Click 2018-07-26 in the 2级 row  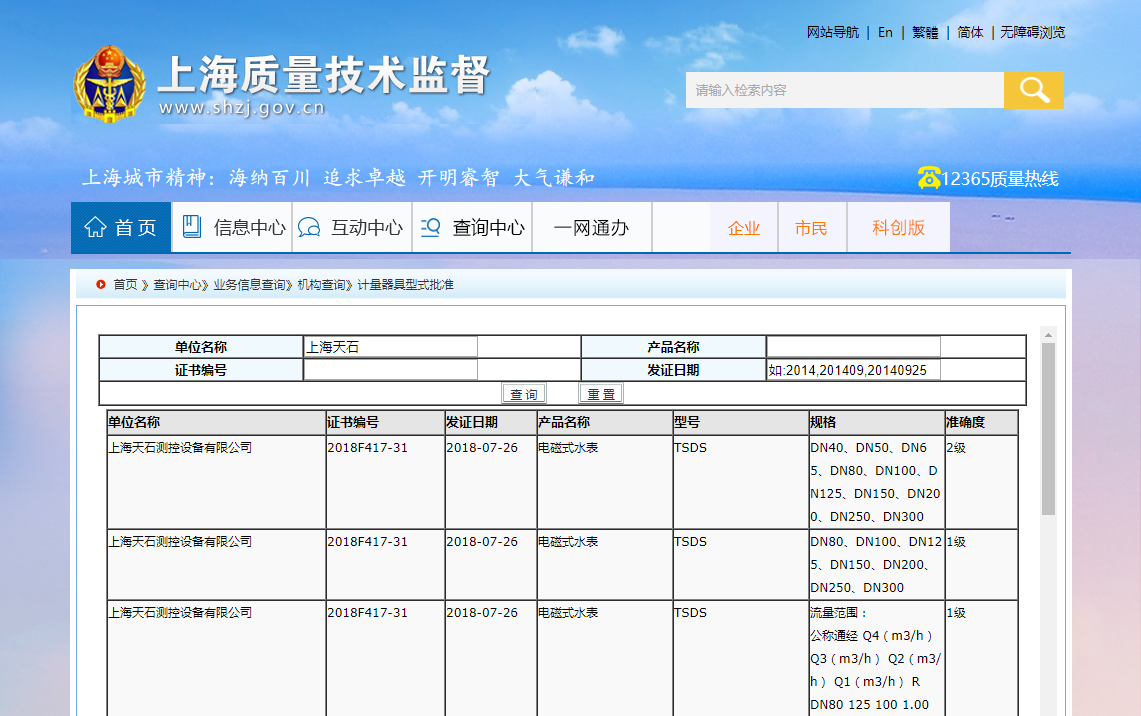point(482,448)
